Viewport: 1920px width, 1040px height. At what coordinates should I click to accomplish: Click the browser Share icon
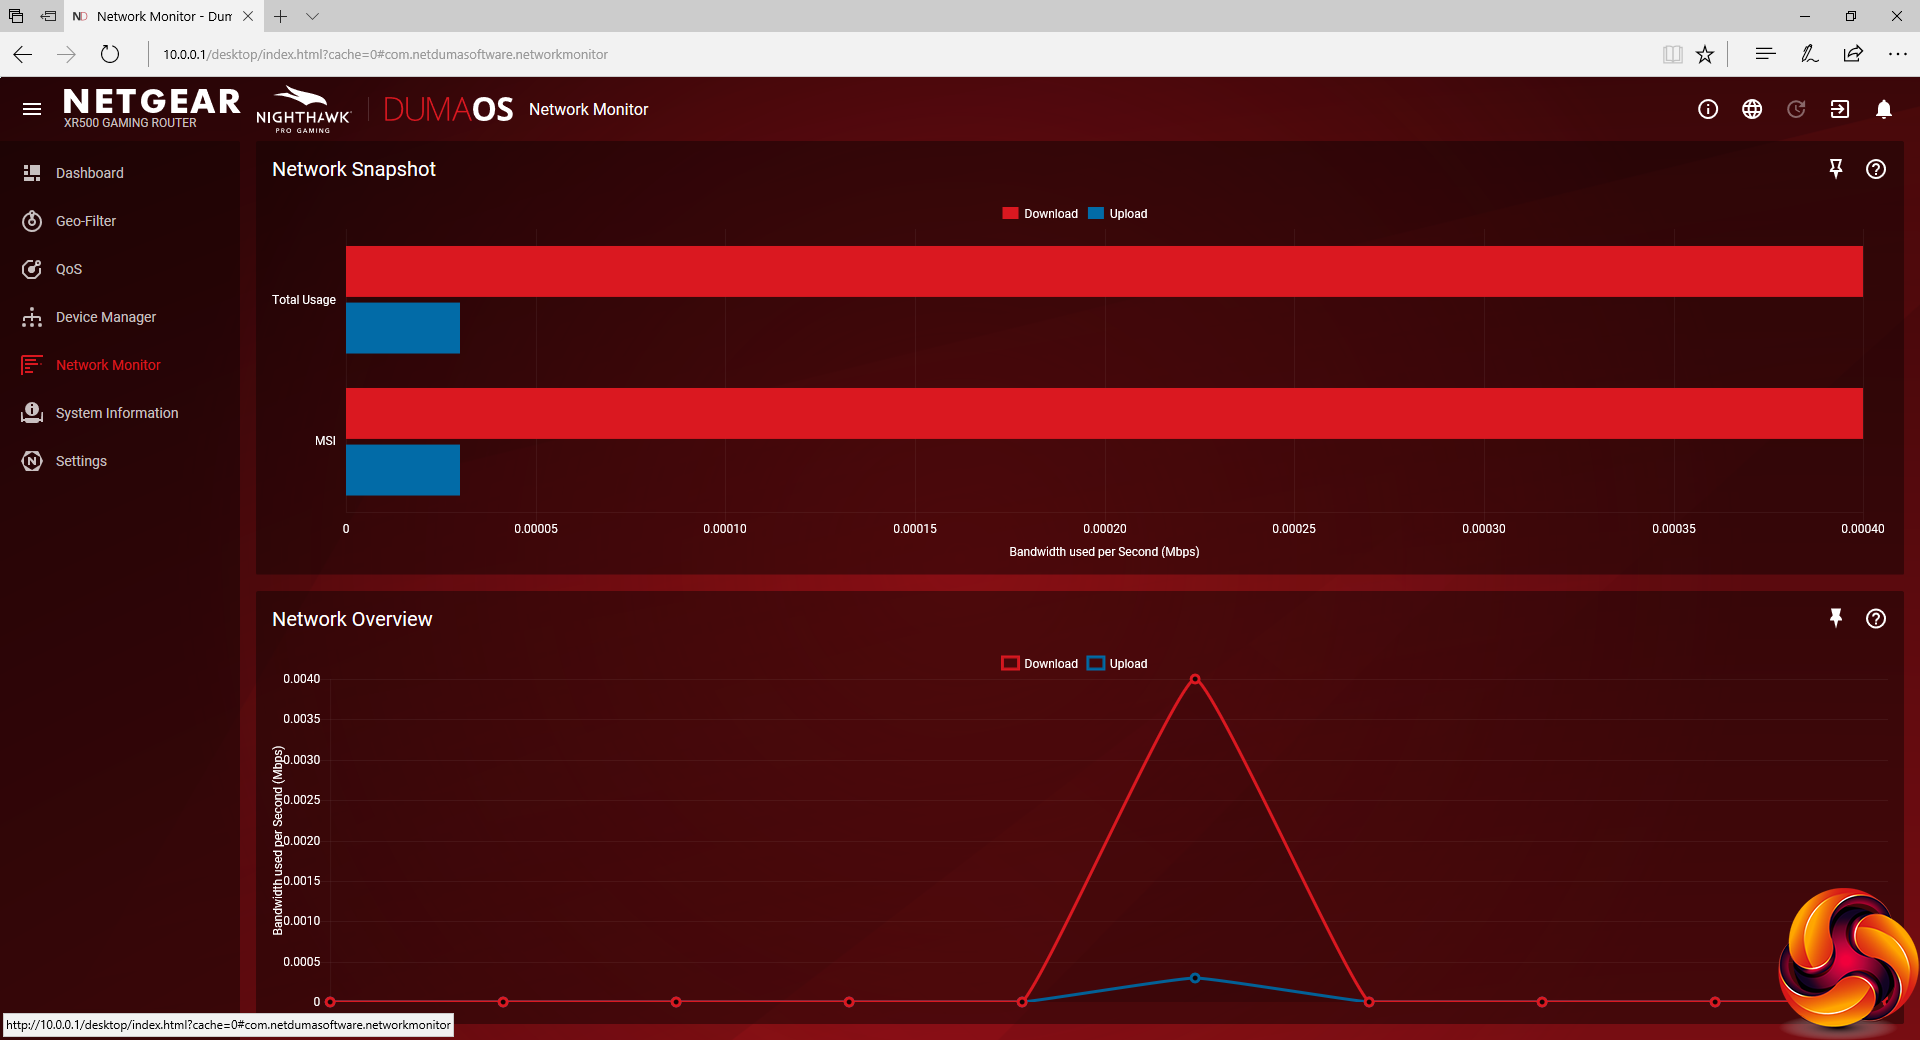(1853, 54)
